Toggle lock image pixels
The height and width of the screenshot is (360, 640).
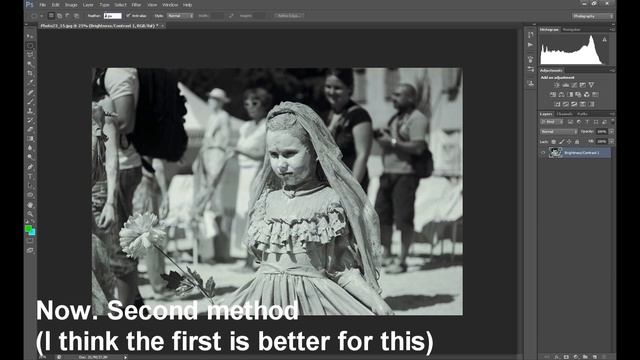[562, 141]
